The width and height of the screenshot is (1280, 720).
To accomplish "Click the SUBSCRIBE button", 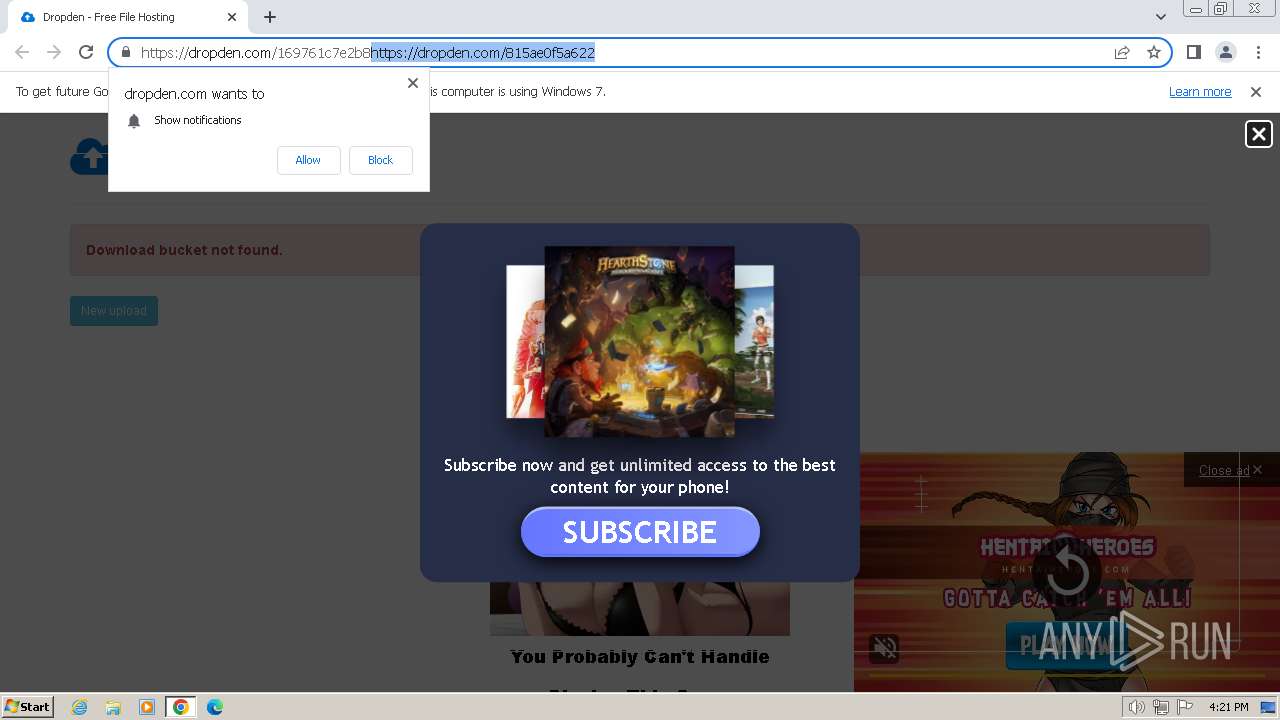I will click(640, 532).
